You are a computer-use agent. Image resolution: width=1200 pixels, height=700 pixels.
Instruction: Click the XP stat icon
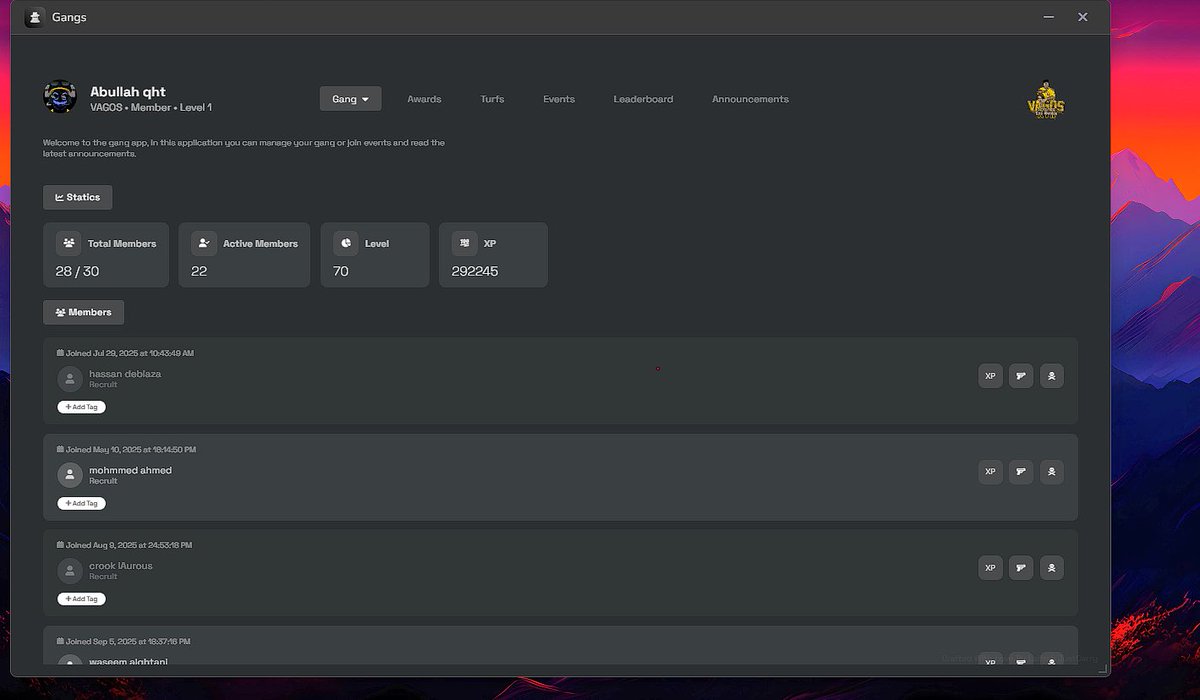tap(464, 243)
